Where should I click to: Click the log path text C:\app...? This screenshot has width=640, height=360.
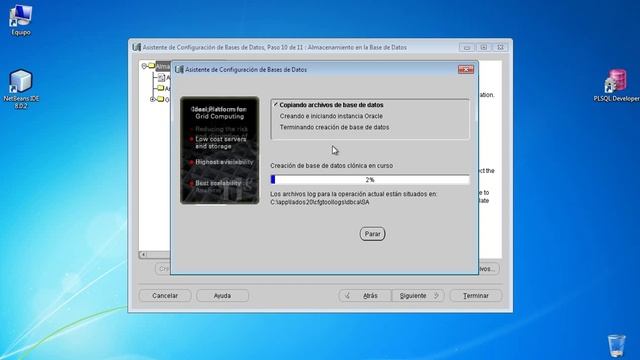(x=320, y=202)
